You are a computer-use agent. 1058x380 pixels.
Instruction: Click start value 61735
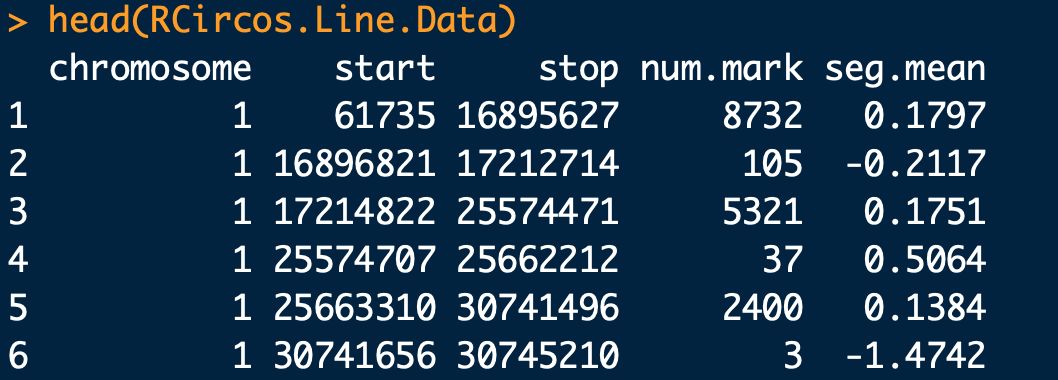pyautogui.click(x=385, y=117)
